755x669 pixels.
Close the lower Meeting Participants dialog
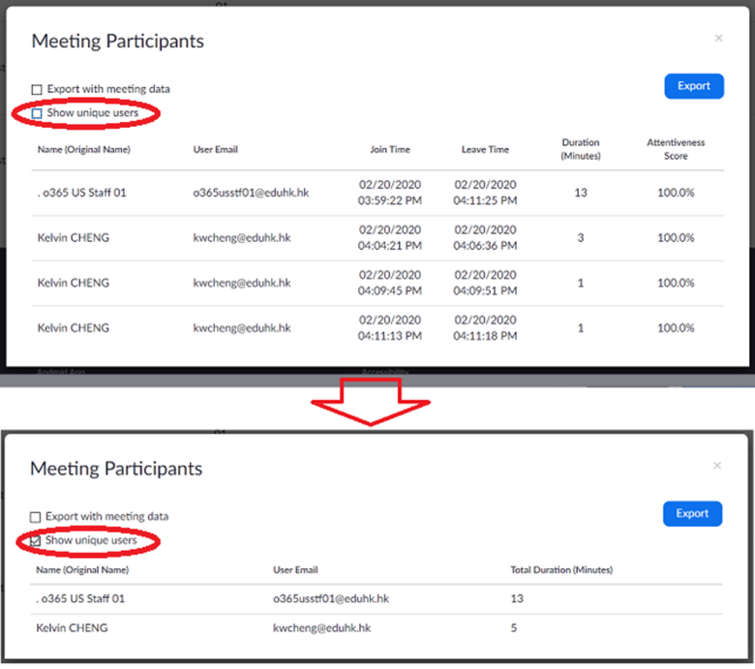point(717,466)
